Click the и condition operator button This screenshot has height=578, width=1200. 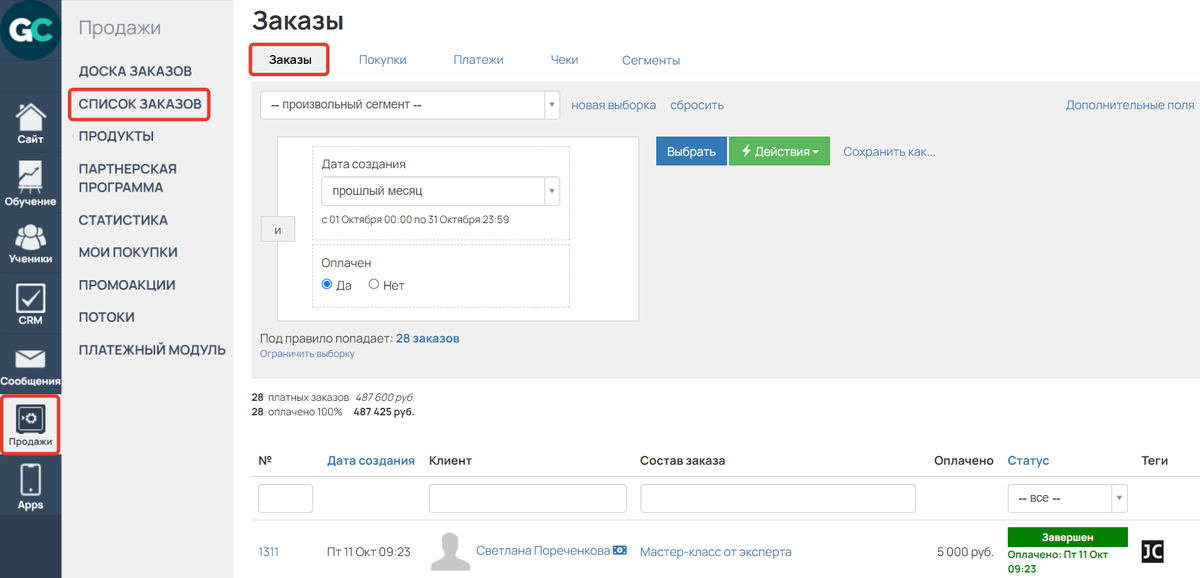coord(278,230)
